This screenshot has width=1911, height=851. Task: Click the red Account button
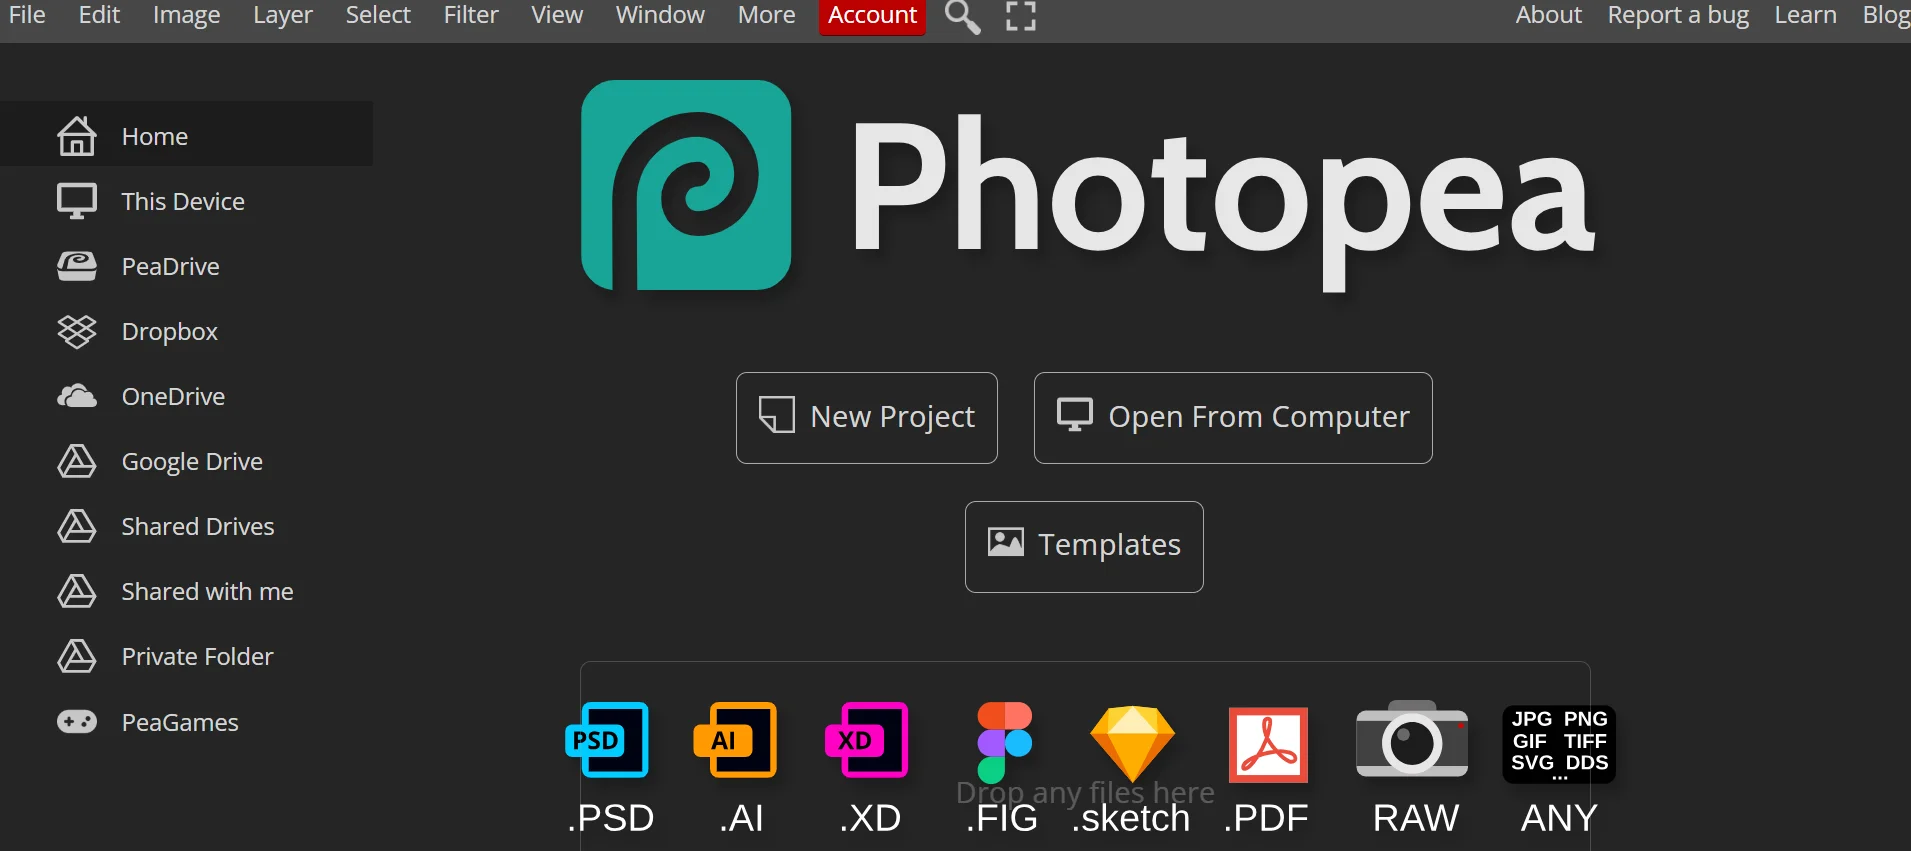pyautogui.click(x=872, y=16)
